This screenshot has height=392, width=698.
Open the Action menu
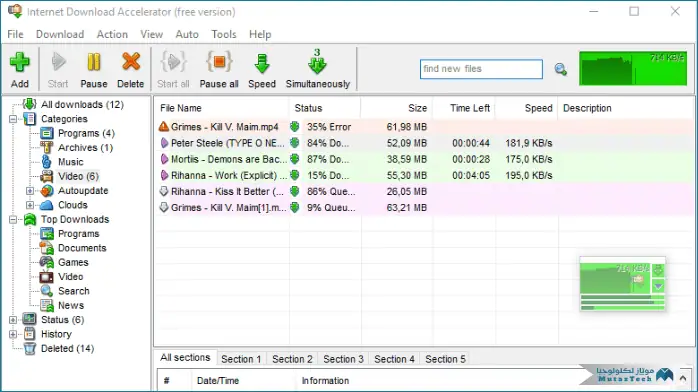coord(112,34)
